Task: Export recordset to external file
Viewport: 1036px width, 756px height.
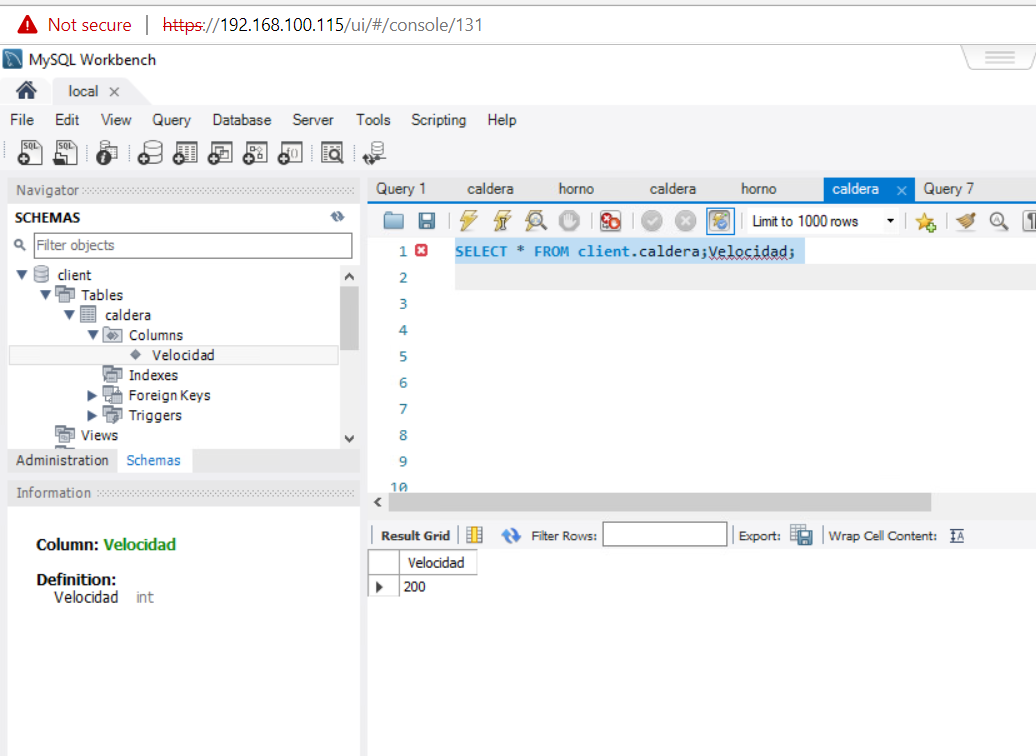Action: coord(801,535)
